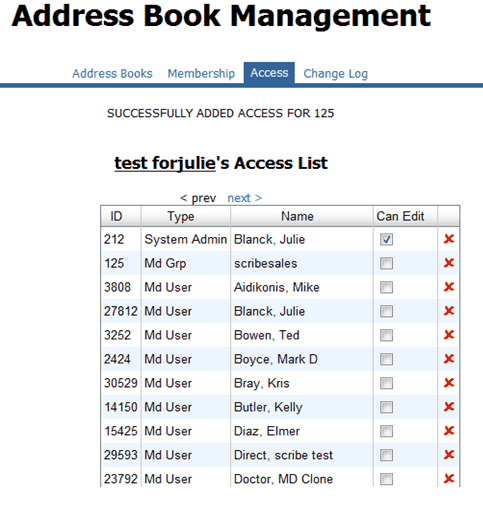Remove Aidikonis, Mike from access list
Screen dimensions: 483x506
click(x=449, y=287)
